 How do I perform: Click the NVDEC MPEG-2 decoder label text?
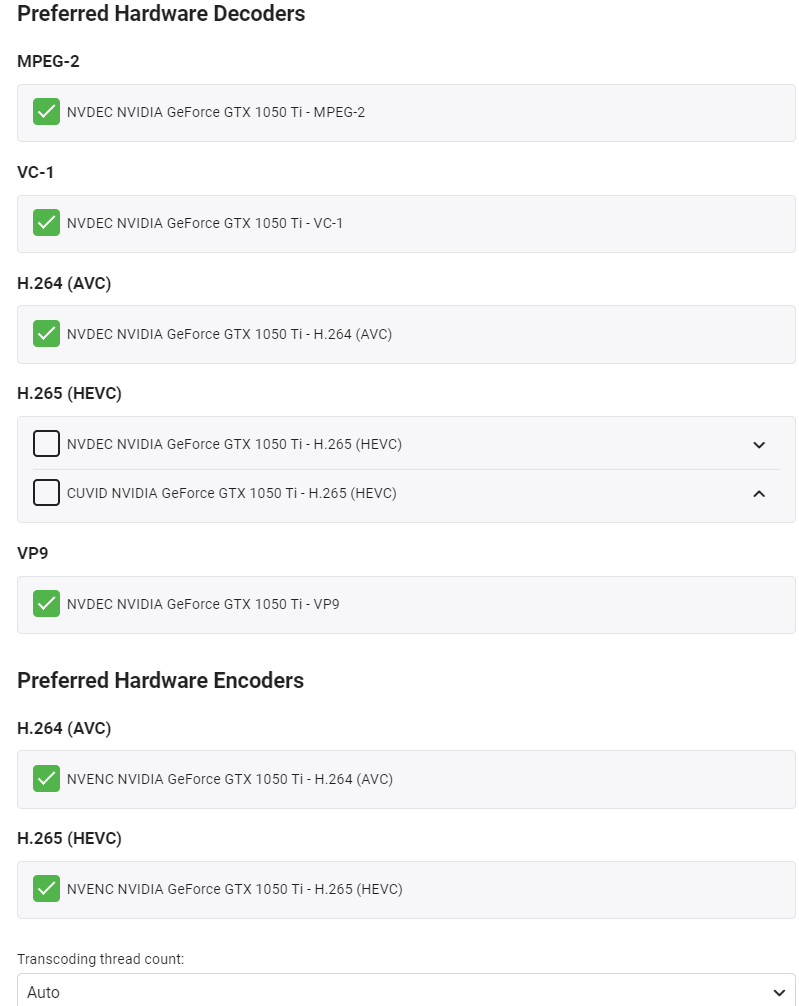216,112
